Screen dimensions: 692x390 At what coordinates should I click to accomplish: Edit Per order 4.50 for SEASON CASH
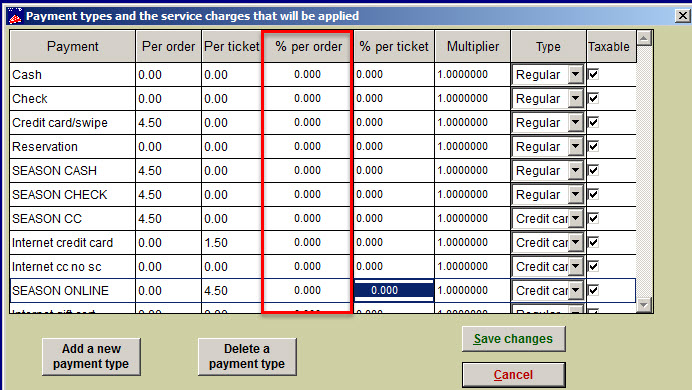(168, 171)
